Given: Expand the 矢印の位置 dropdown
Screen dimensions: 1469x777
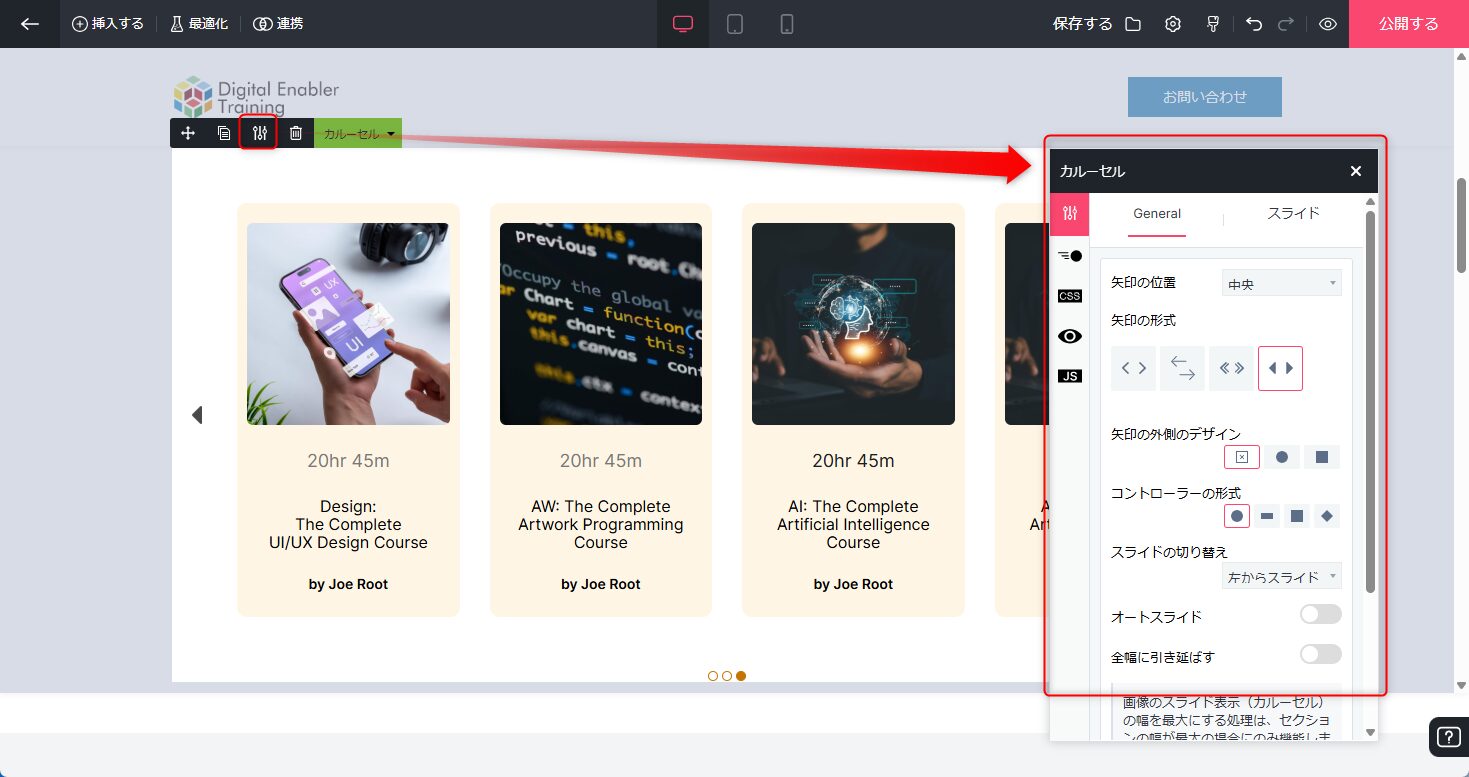Looking at the screenshot, I should click(x=1281, y=284).
